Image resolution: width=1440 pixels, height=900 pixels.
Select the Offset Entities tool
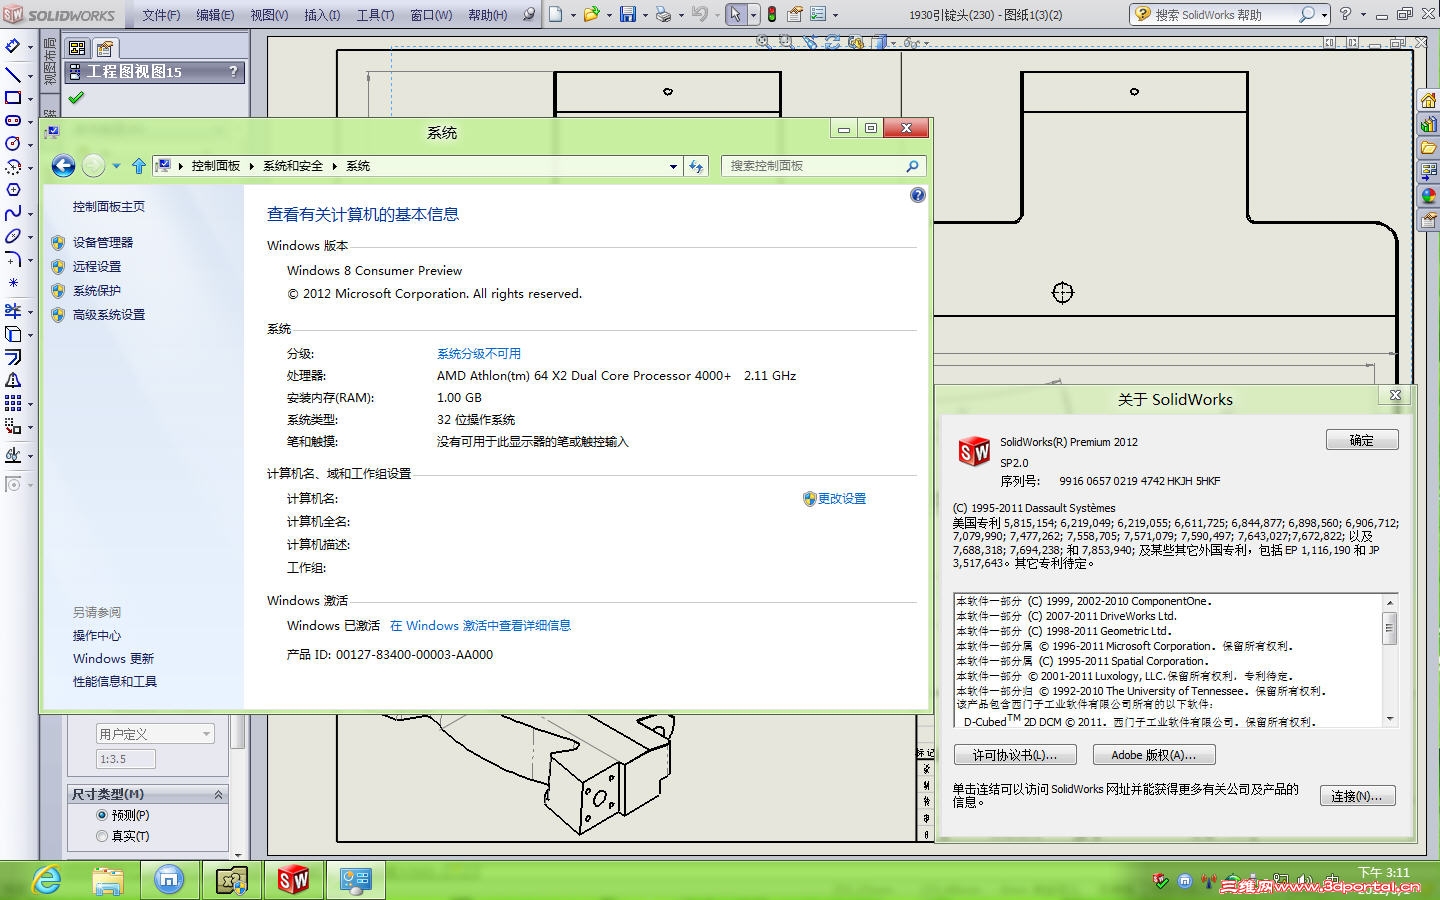pyautogui.click(x=13, y=357)
